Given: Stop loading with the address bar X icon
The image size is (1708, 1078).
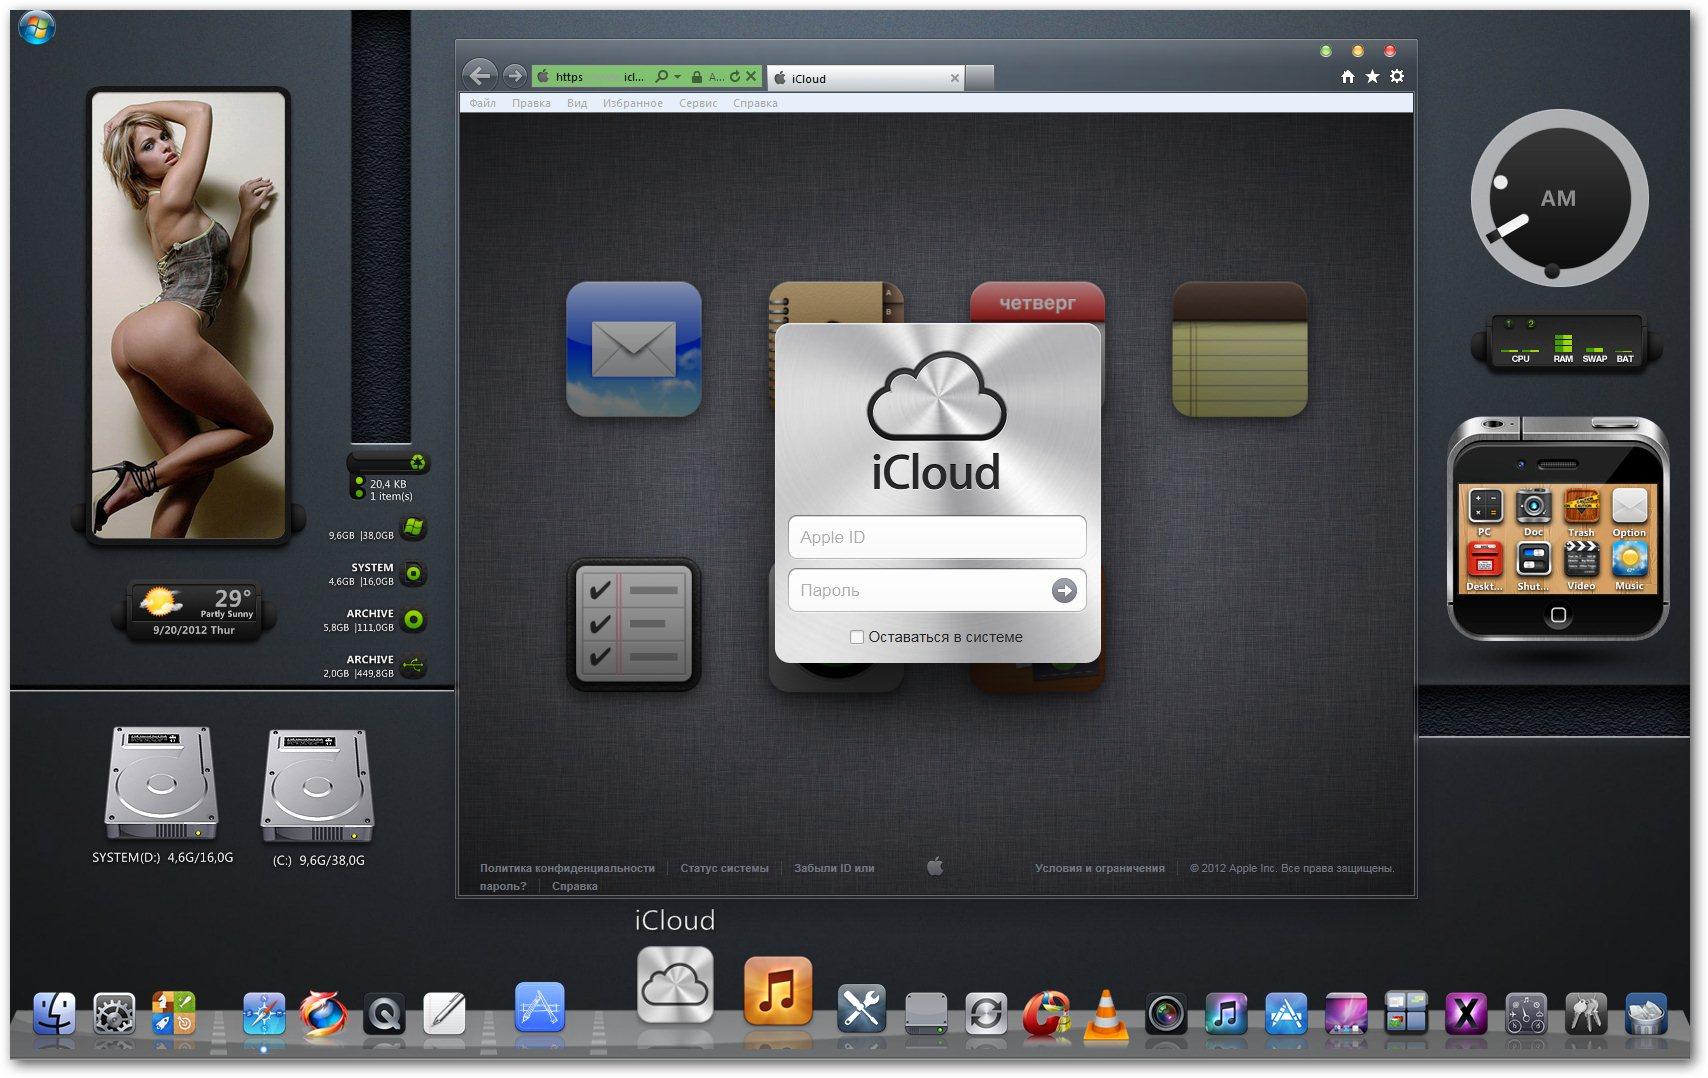Looking at the screenshot, I should [x=751, y=77].
